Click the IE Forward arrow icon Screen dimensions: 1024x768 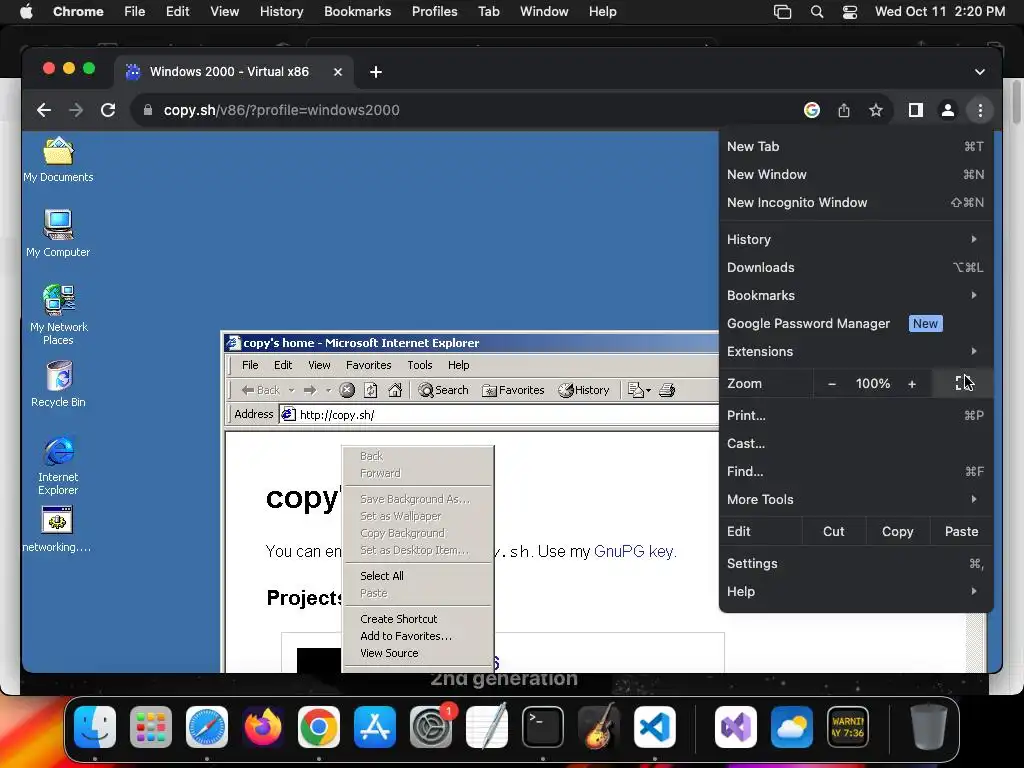310,390
